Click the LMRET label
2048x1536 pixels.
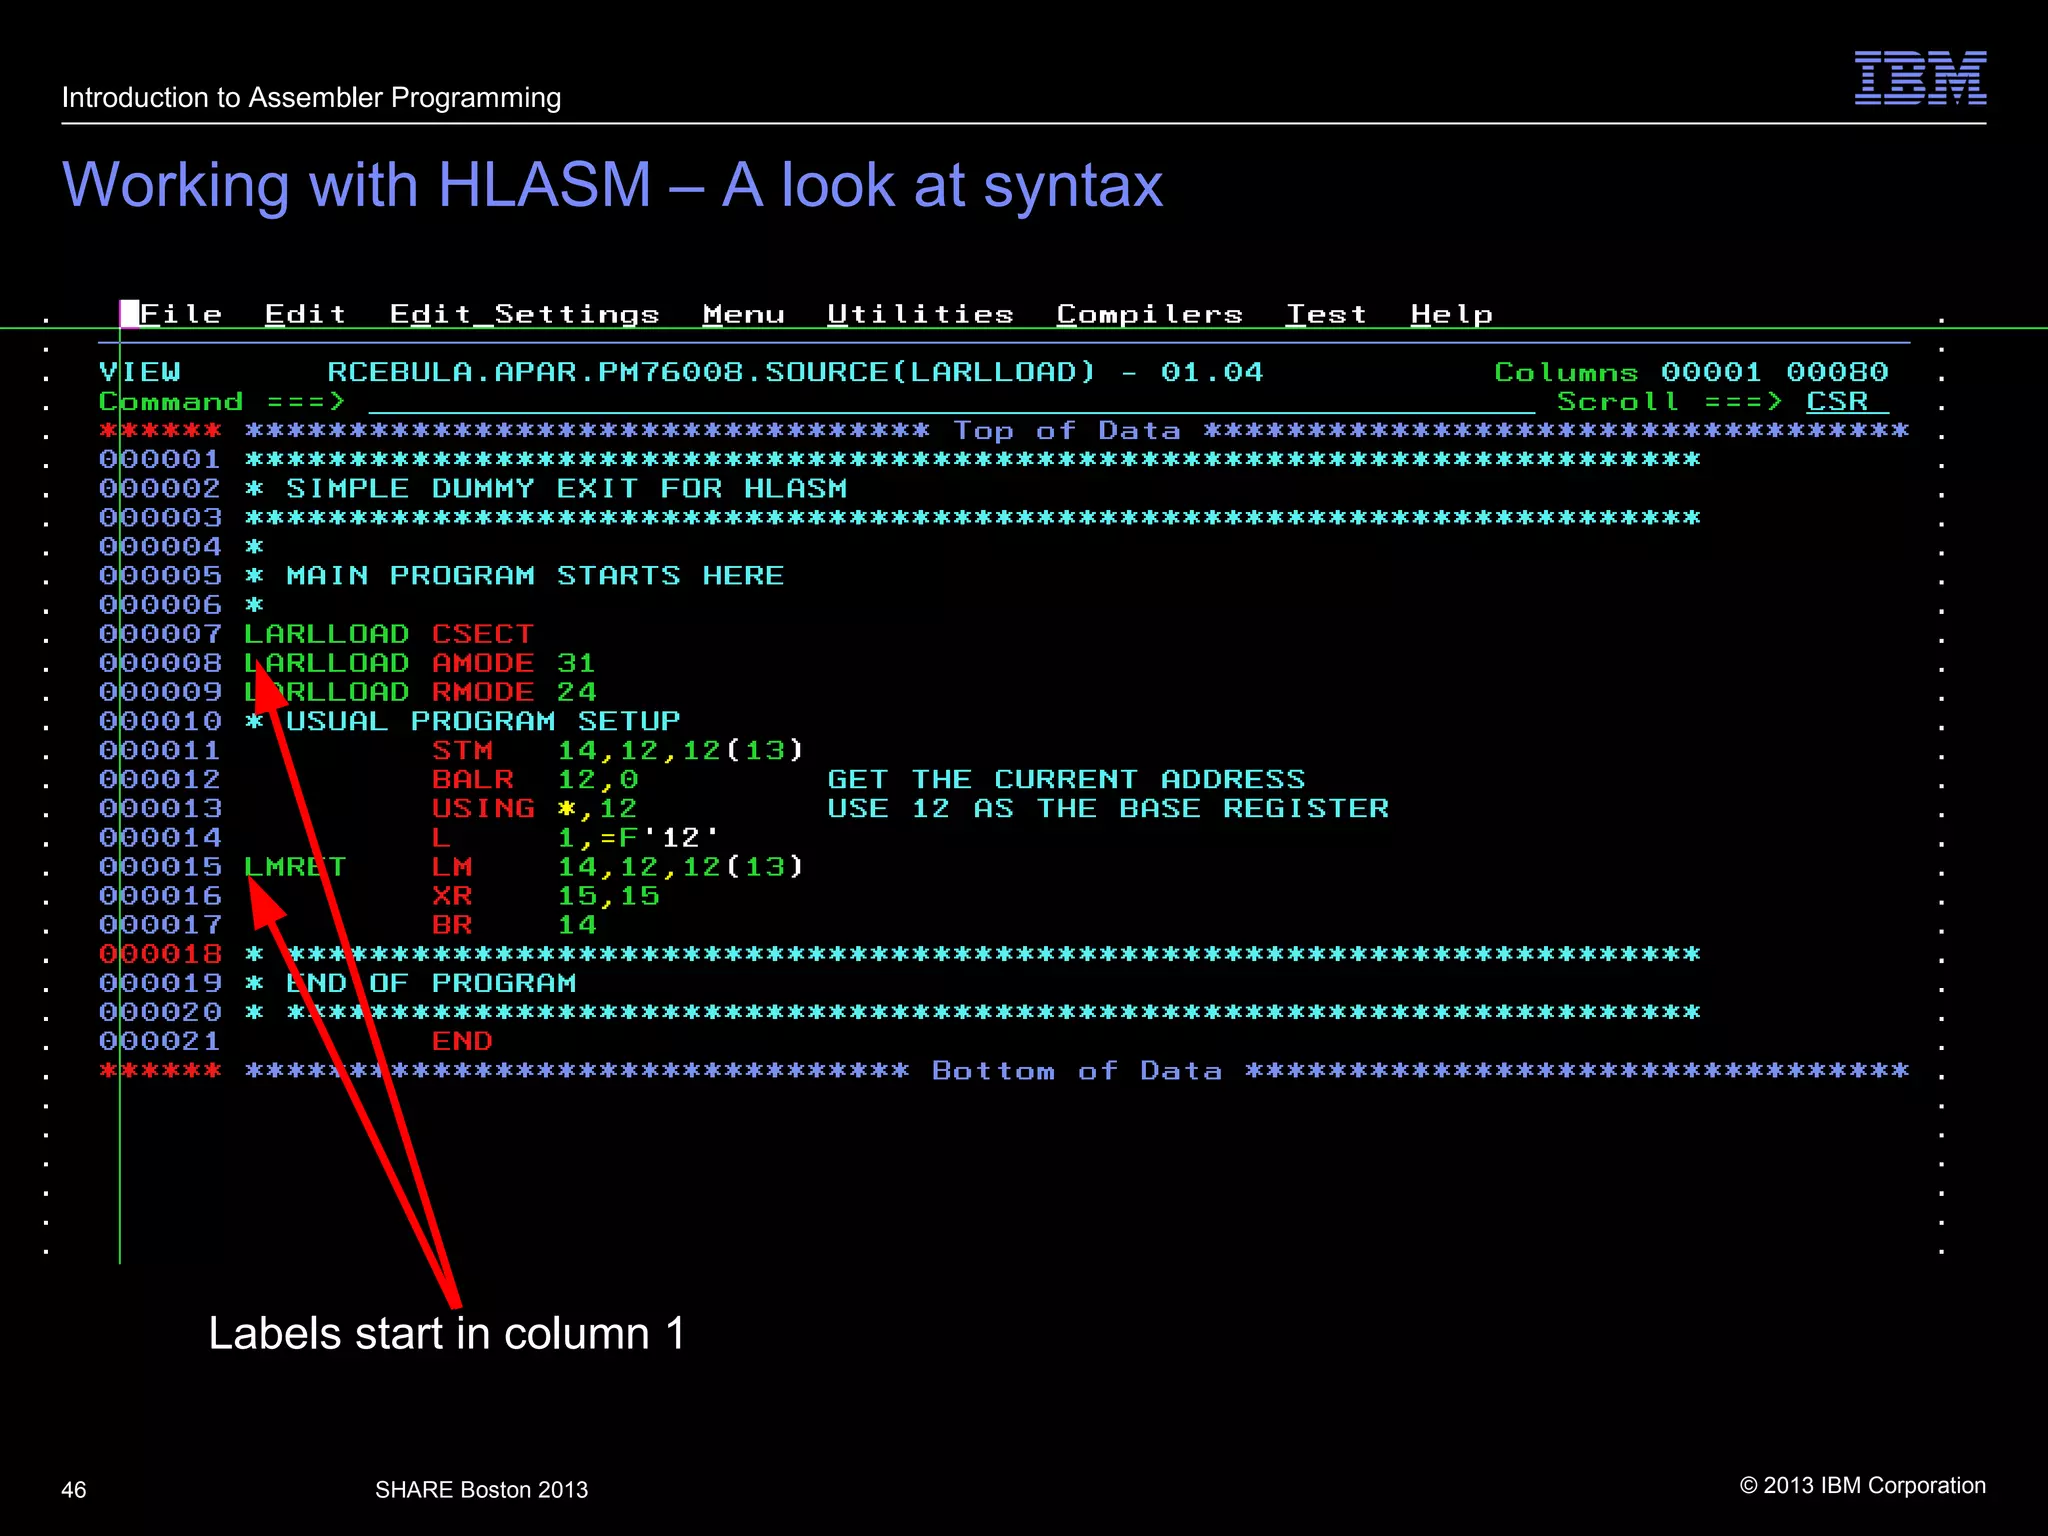(x=295, y=867)
